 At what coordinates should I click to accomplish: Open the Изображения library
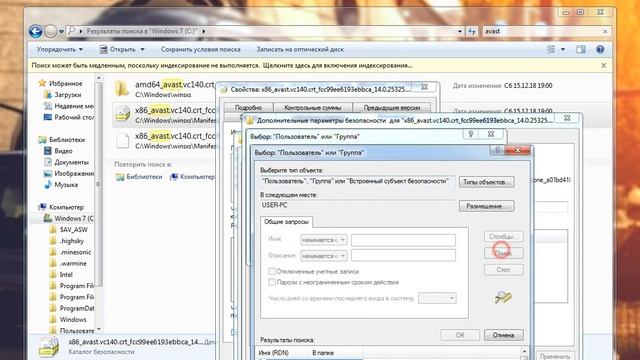pyautogui.click(x=68, y=173)
